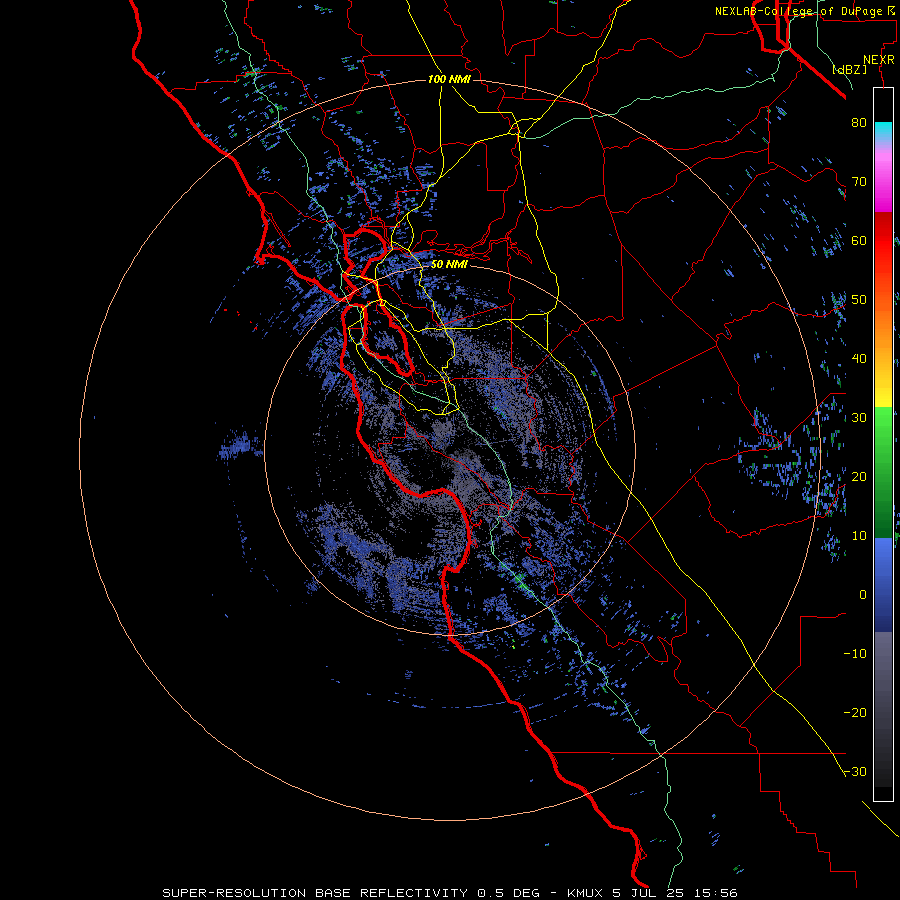Pick the cyan top of the color scale
900x900 pixels.
tap(883, 131)
